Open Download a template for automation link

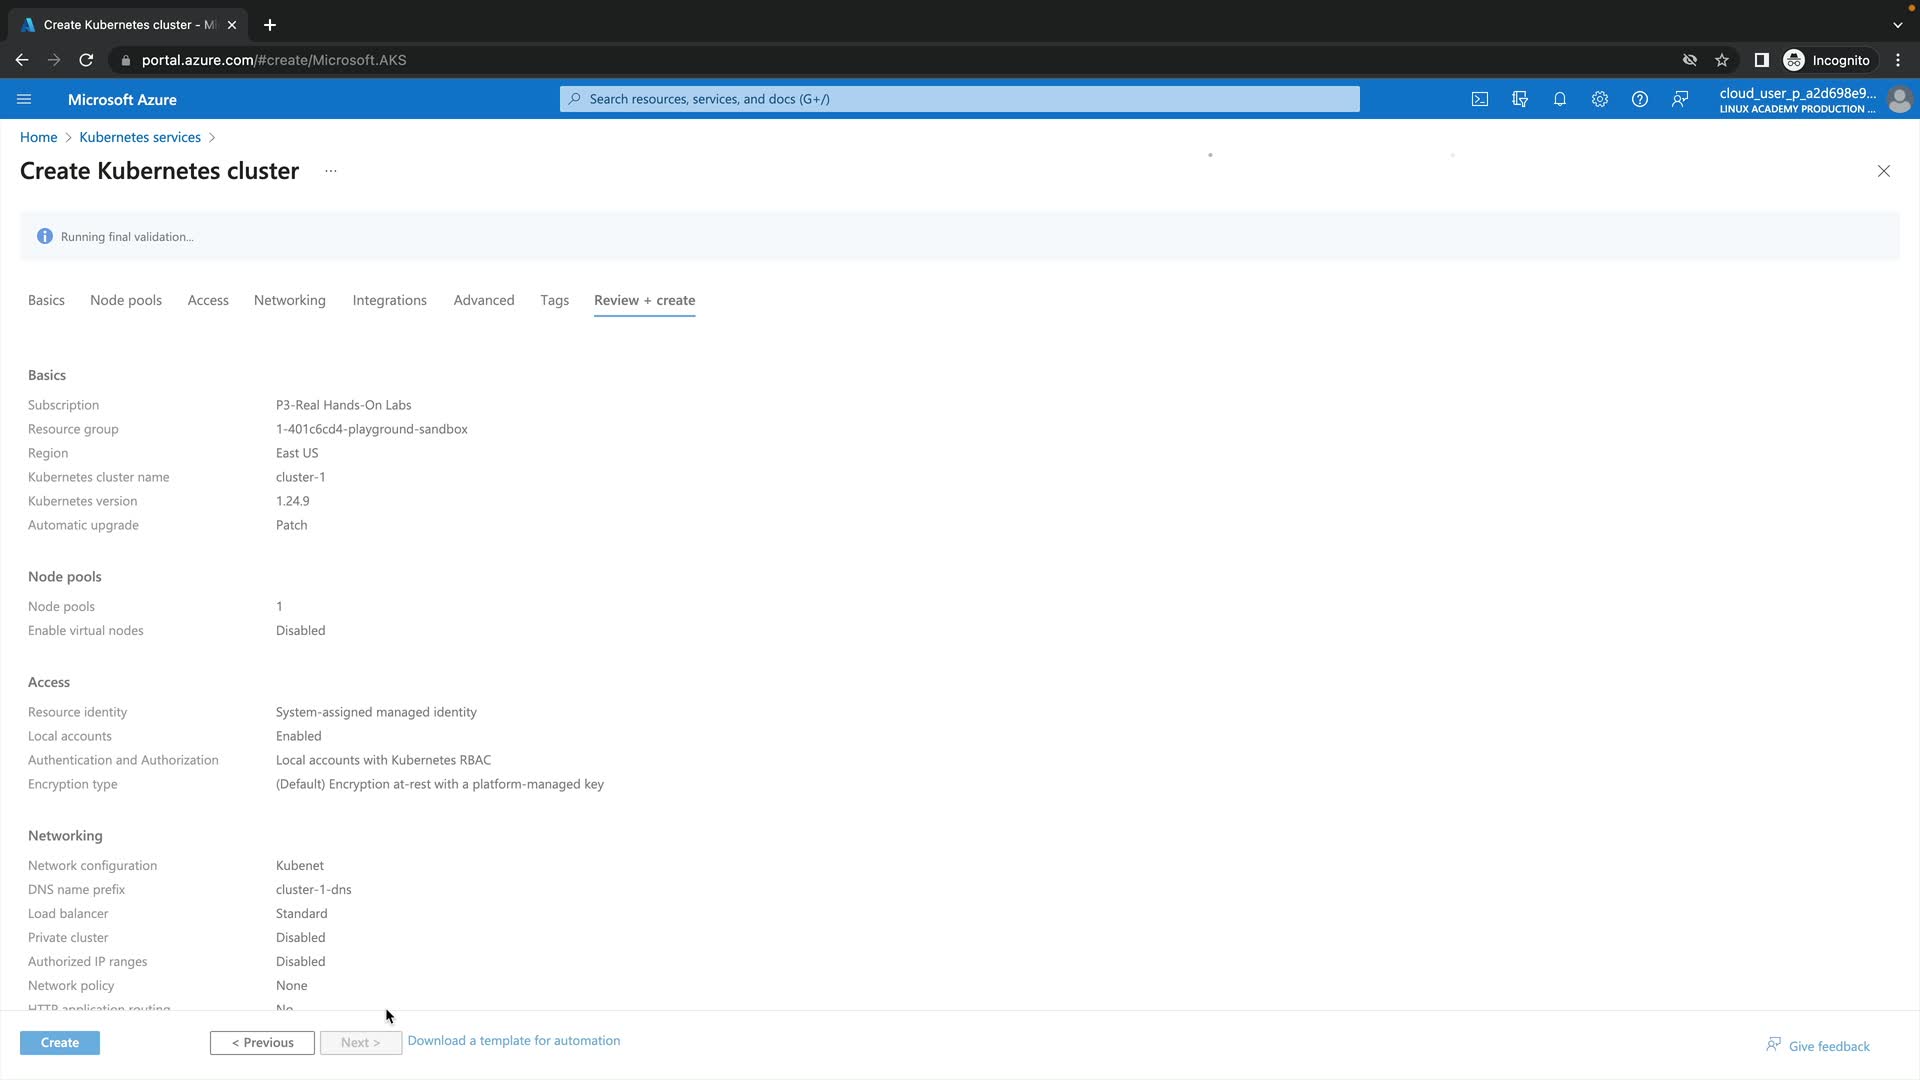513,1040
